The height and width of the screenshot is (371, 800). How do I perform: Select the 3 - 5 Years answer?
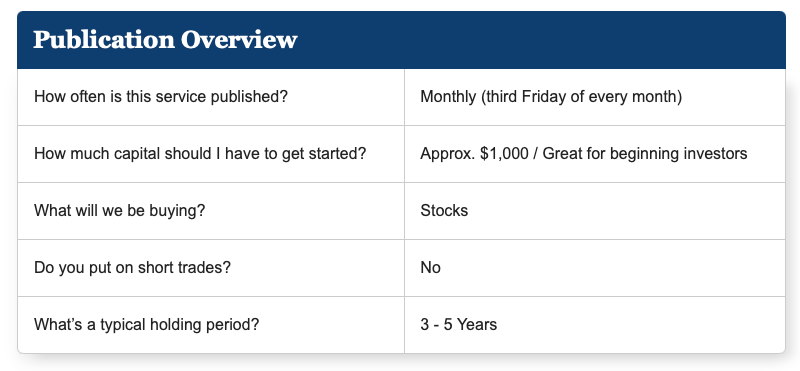459,325
